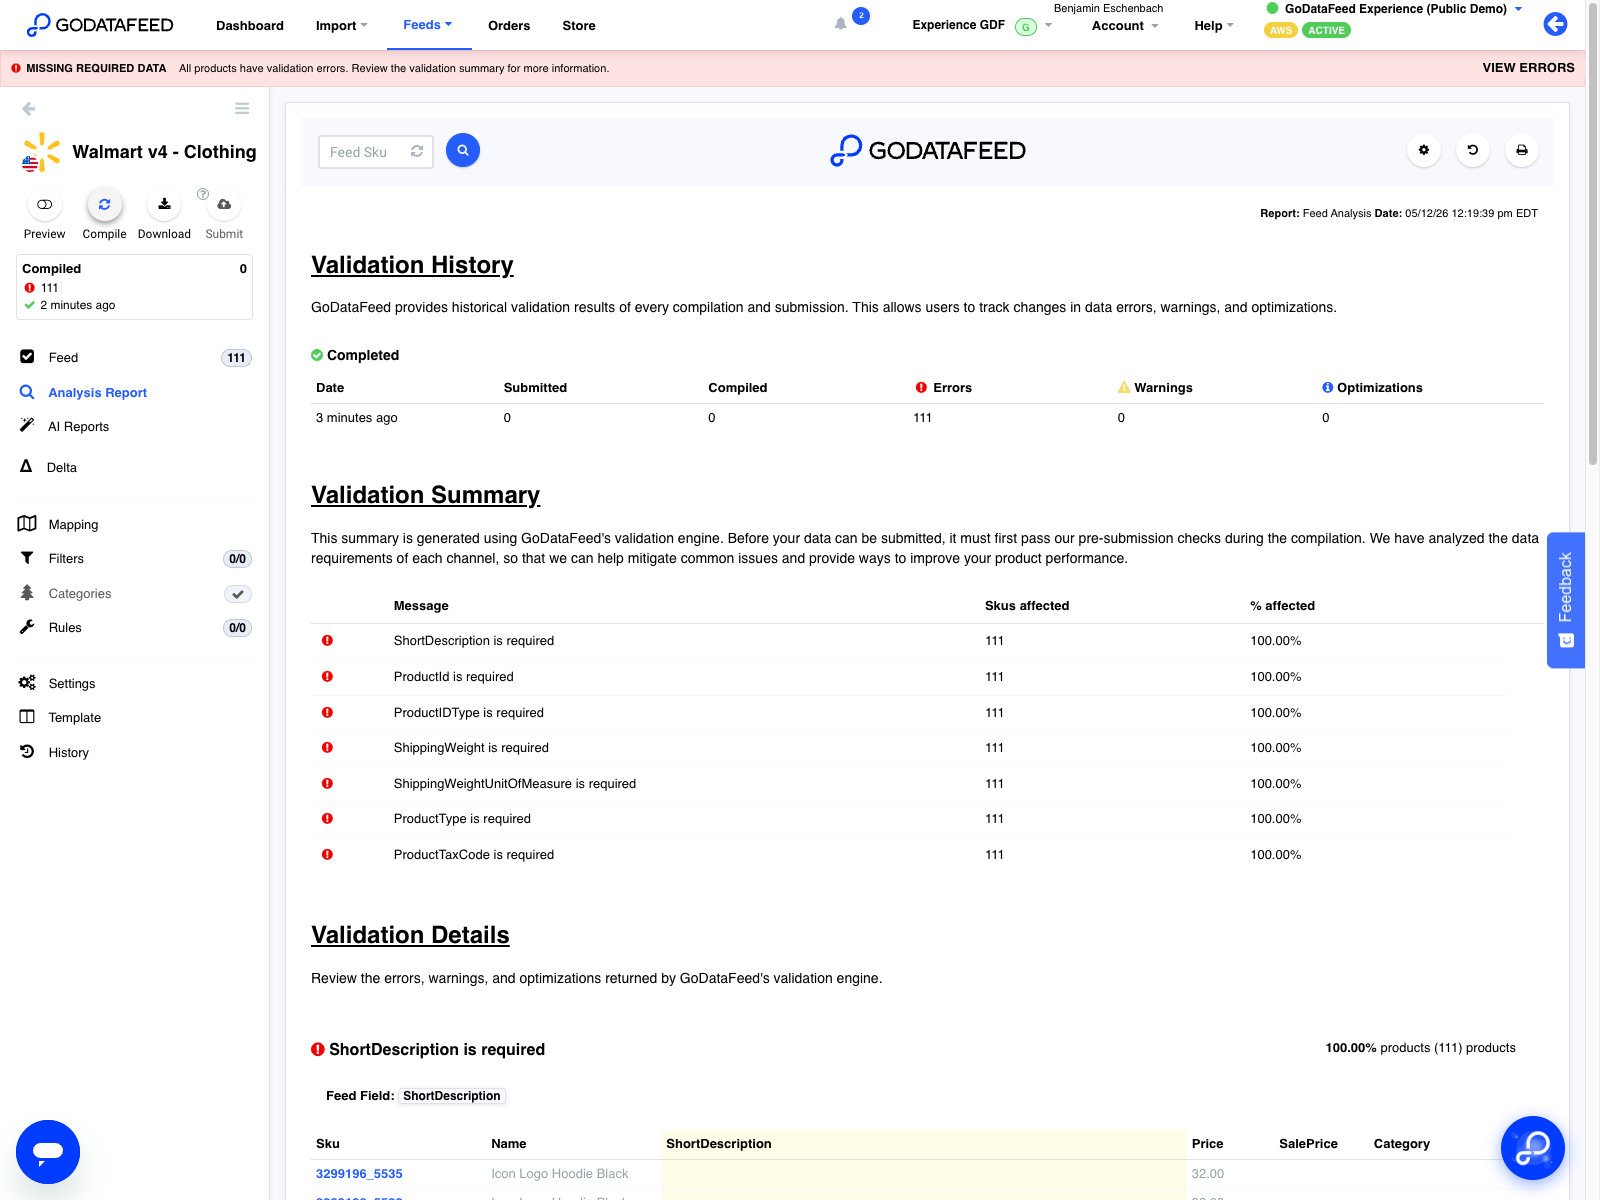Click the Submit cloud icon
This screenshot has width=1600, height=1200.
tap(224, 204)
